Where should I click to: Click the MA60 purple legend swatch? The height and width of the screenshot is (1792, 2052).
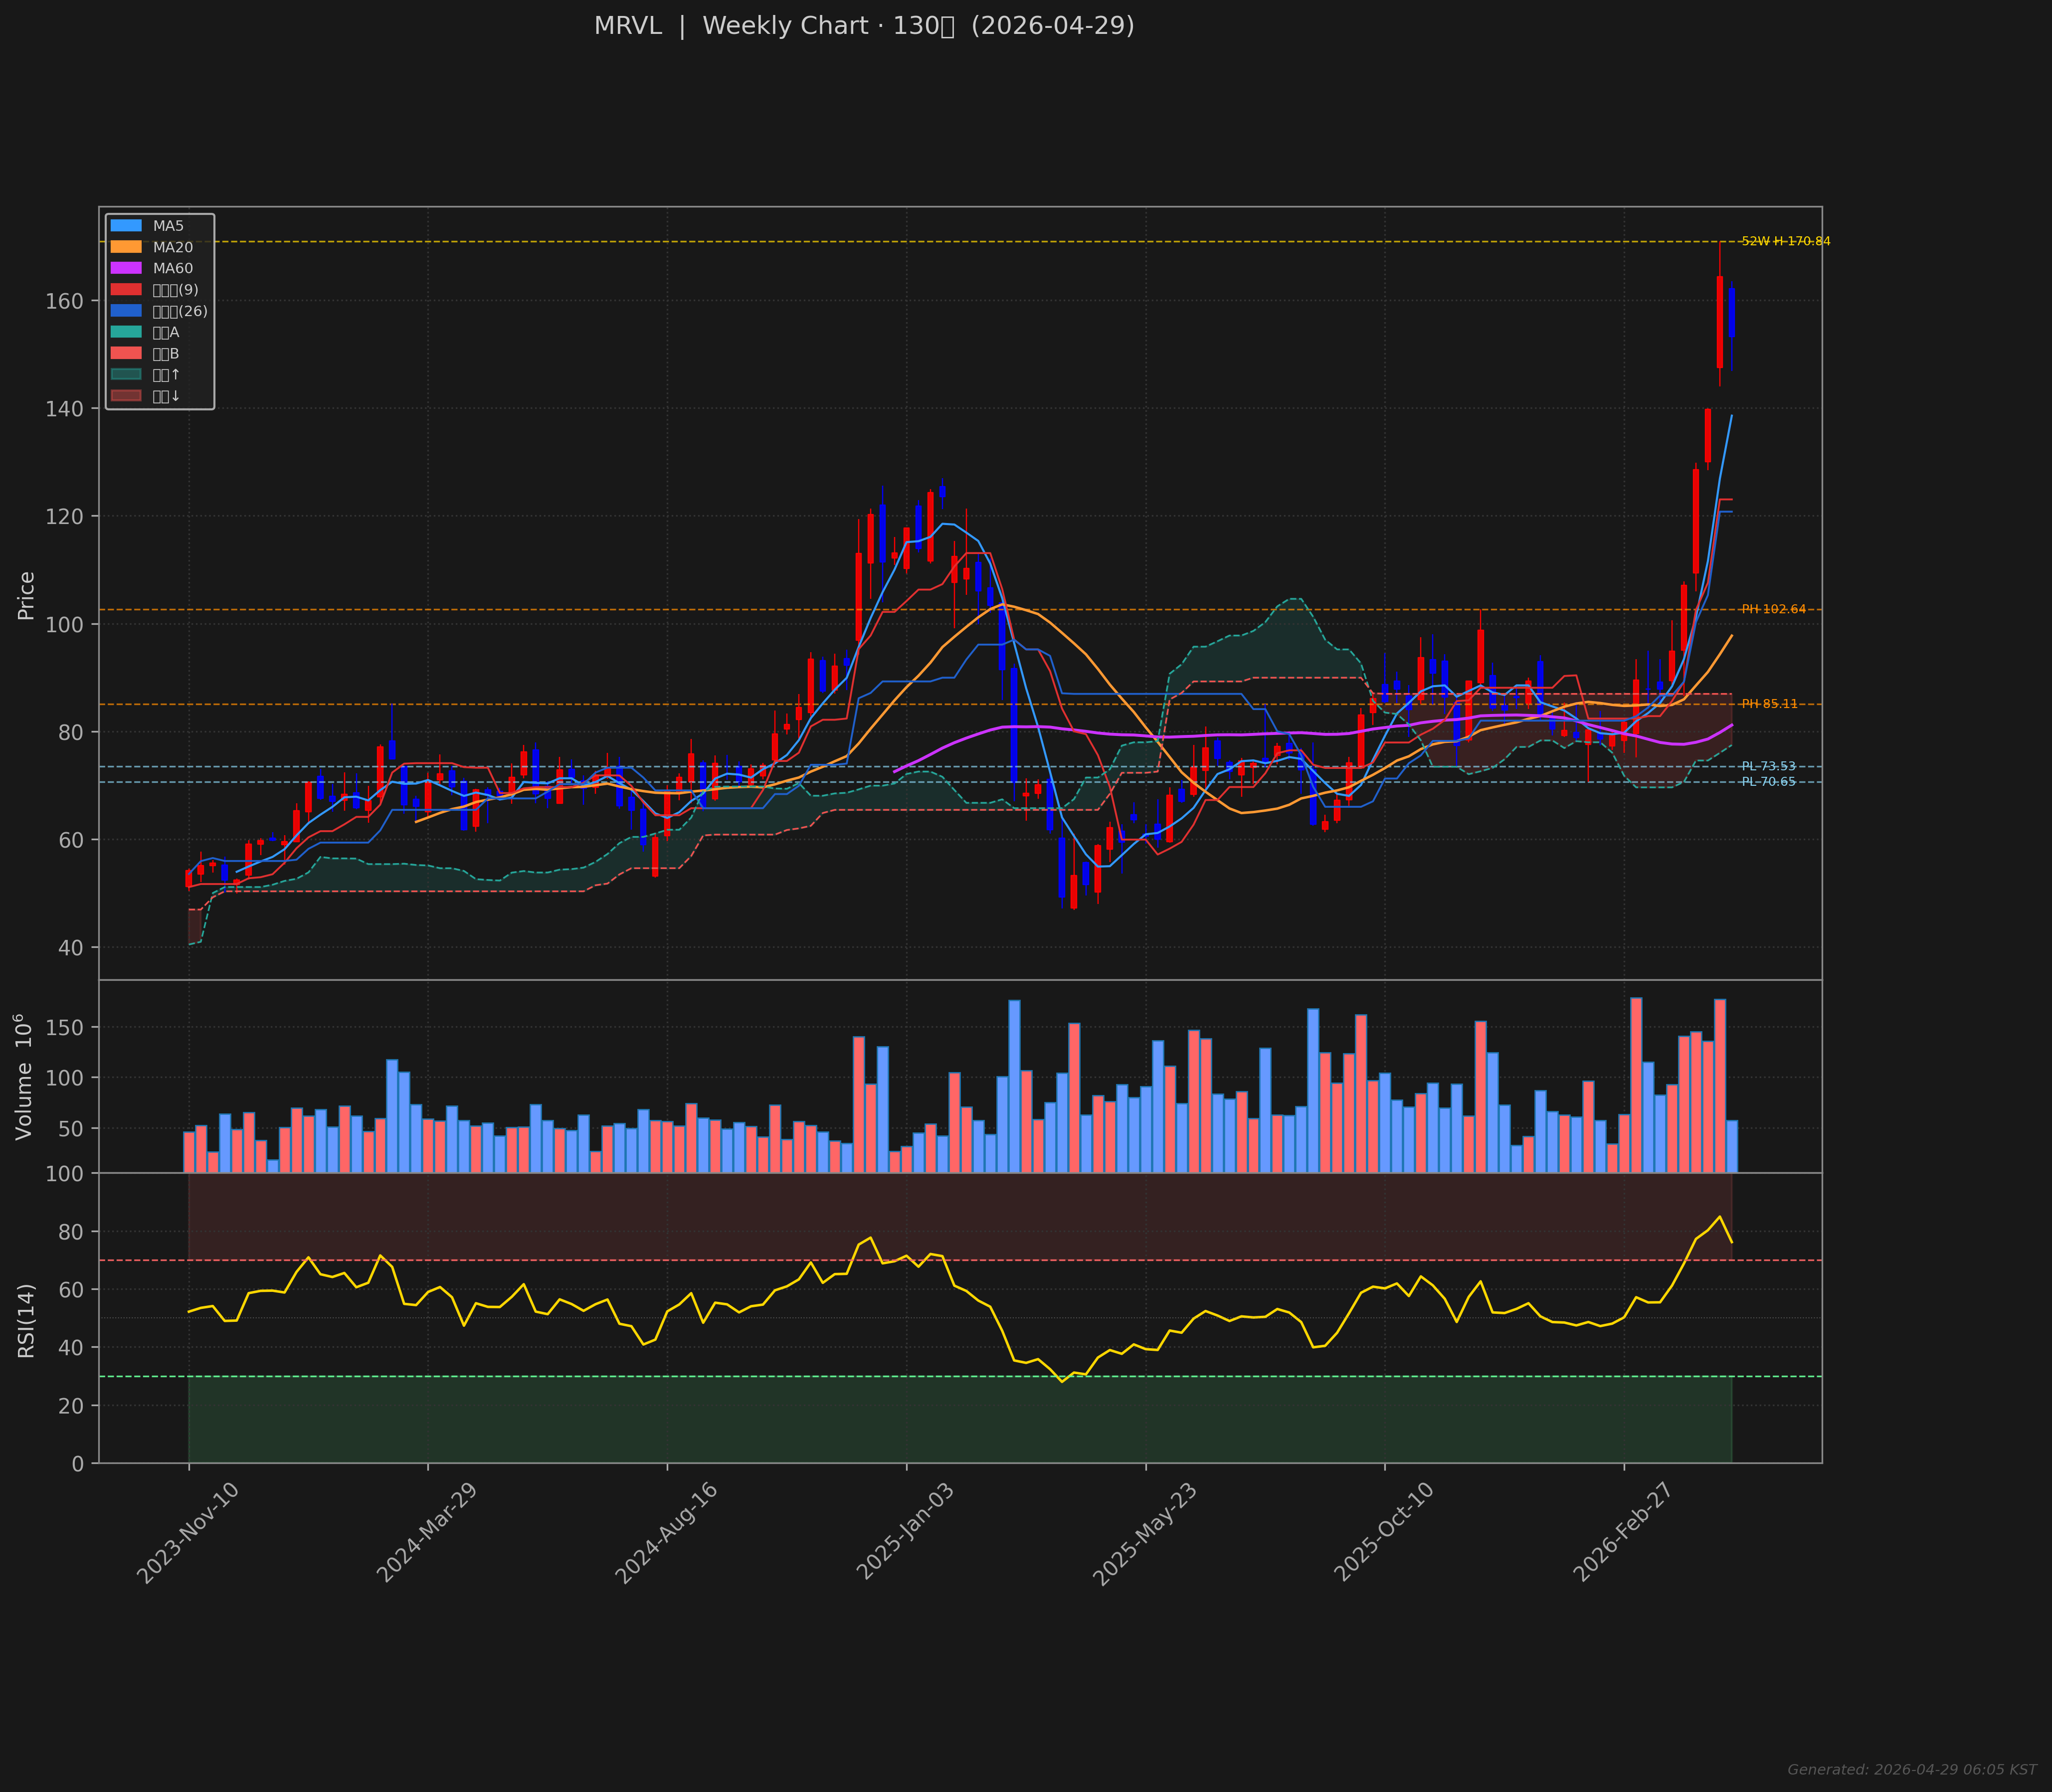pyautogui.click(x=126, y=268)
